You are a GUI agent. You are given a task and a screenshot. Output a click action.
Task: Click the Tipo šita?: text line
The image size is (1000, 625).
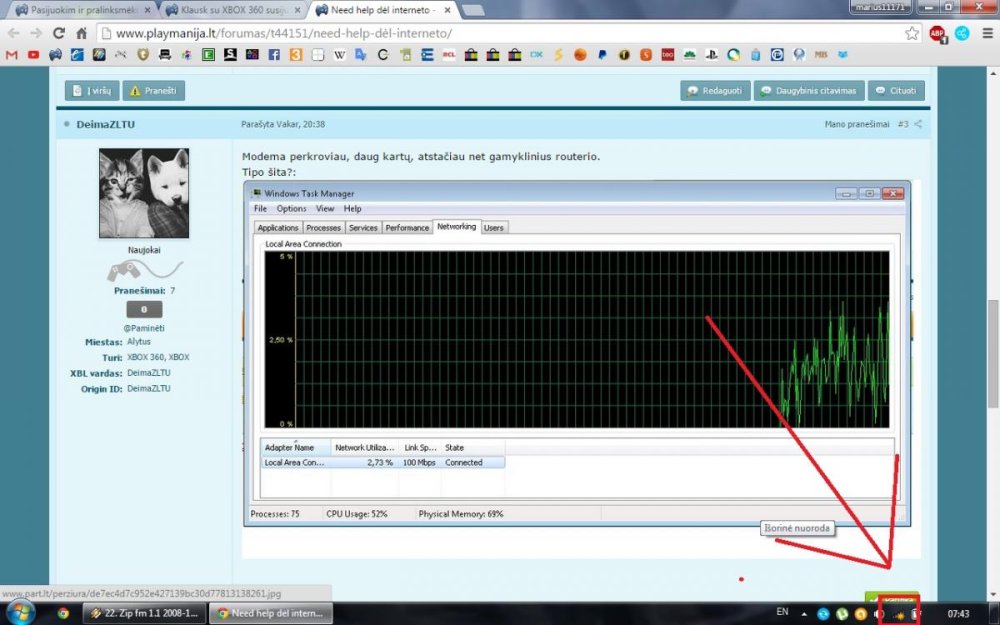click(x=269, y=172)
